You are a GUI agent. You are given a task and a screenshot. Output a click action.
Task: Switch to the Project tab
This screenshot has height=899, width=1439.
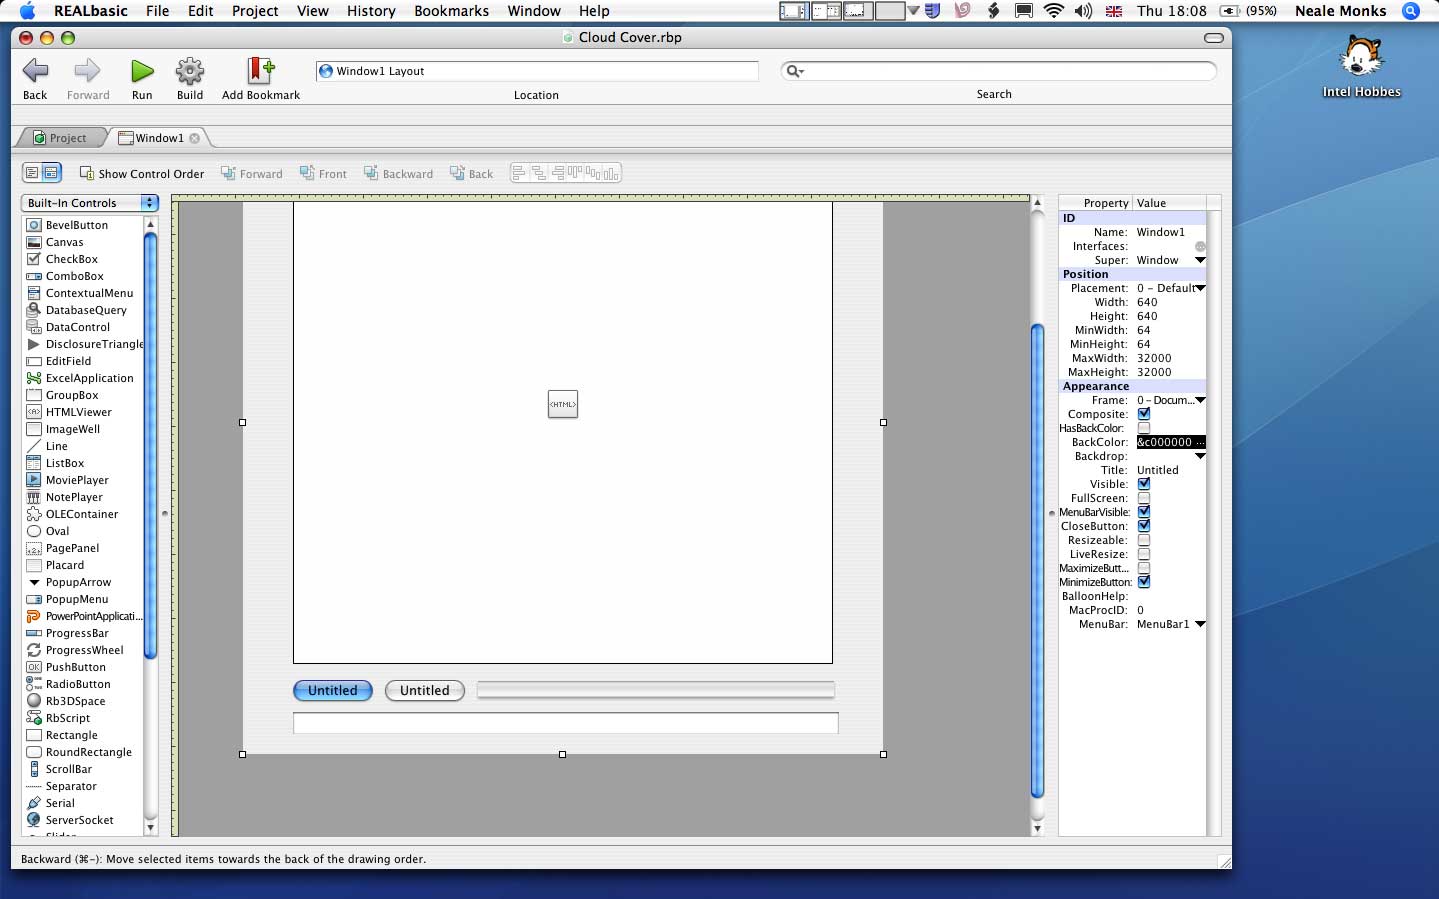click(60, 138)
